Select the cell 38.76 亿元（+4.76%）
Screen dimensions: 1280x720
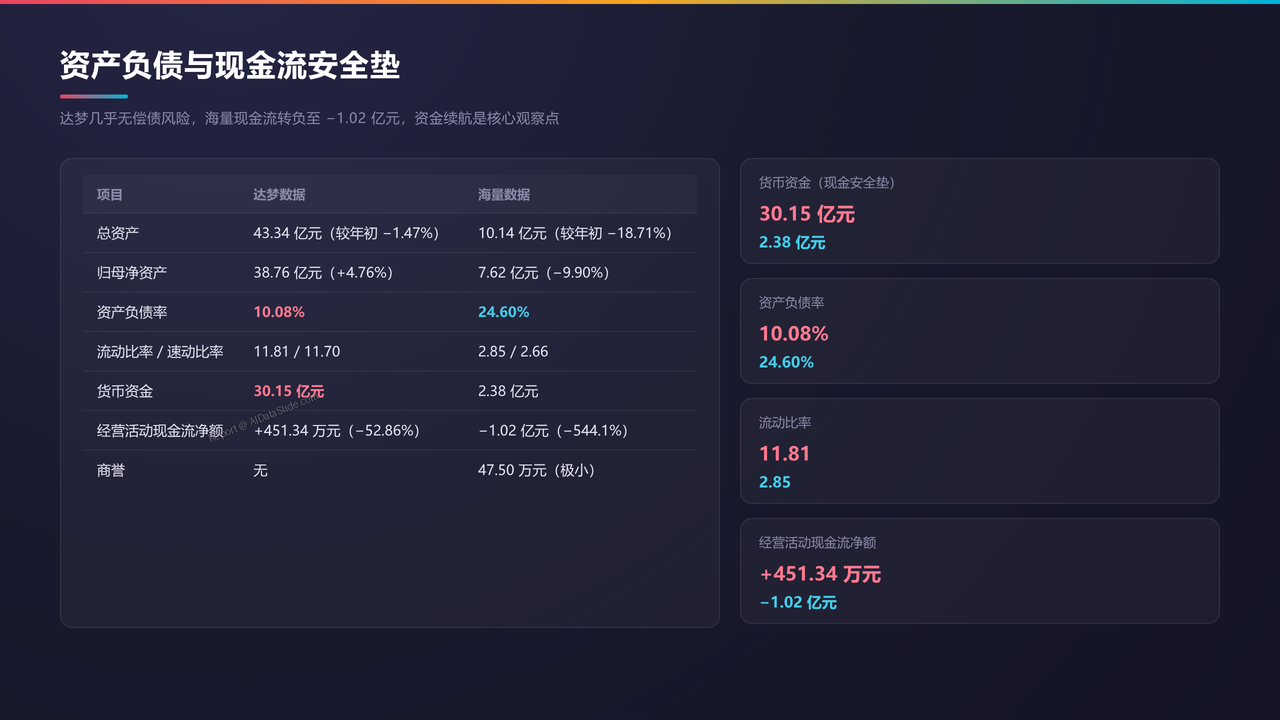tap(323, 272)
